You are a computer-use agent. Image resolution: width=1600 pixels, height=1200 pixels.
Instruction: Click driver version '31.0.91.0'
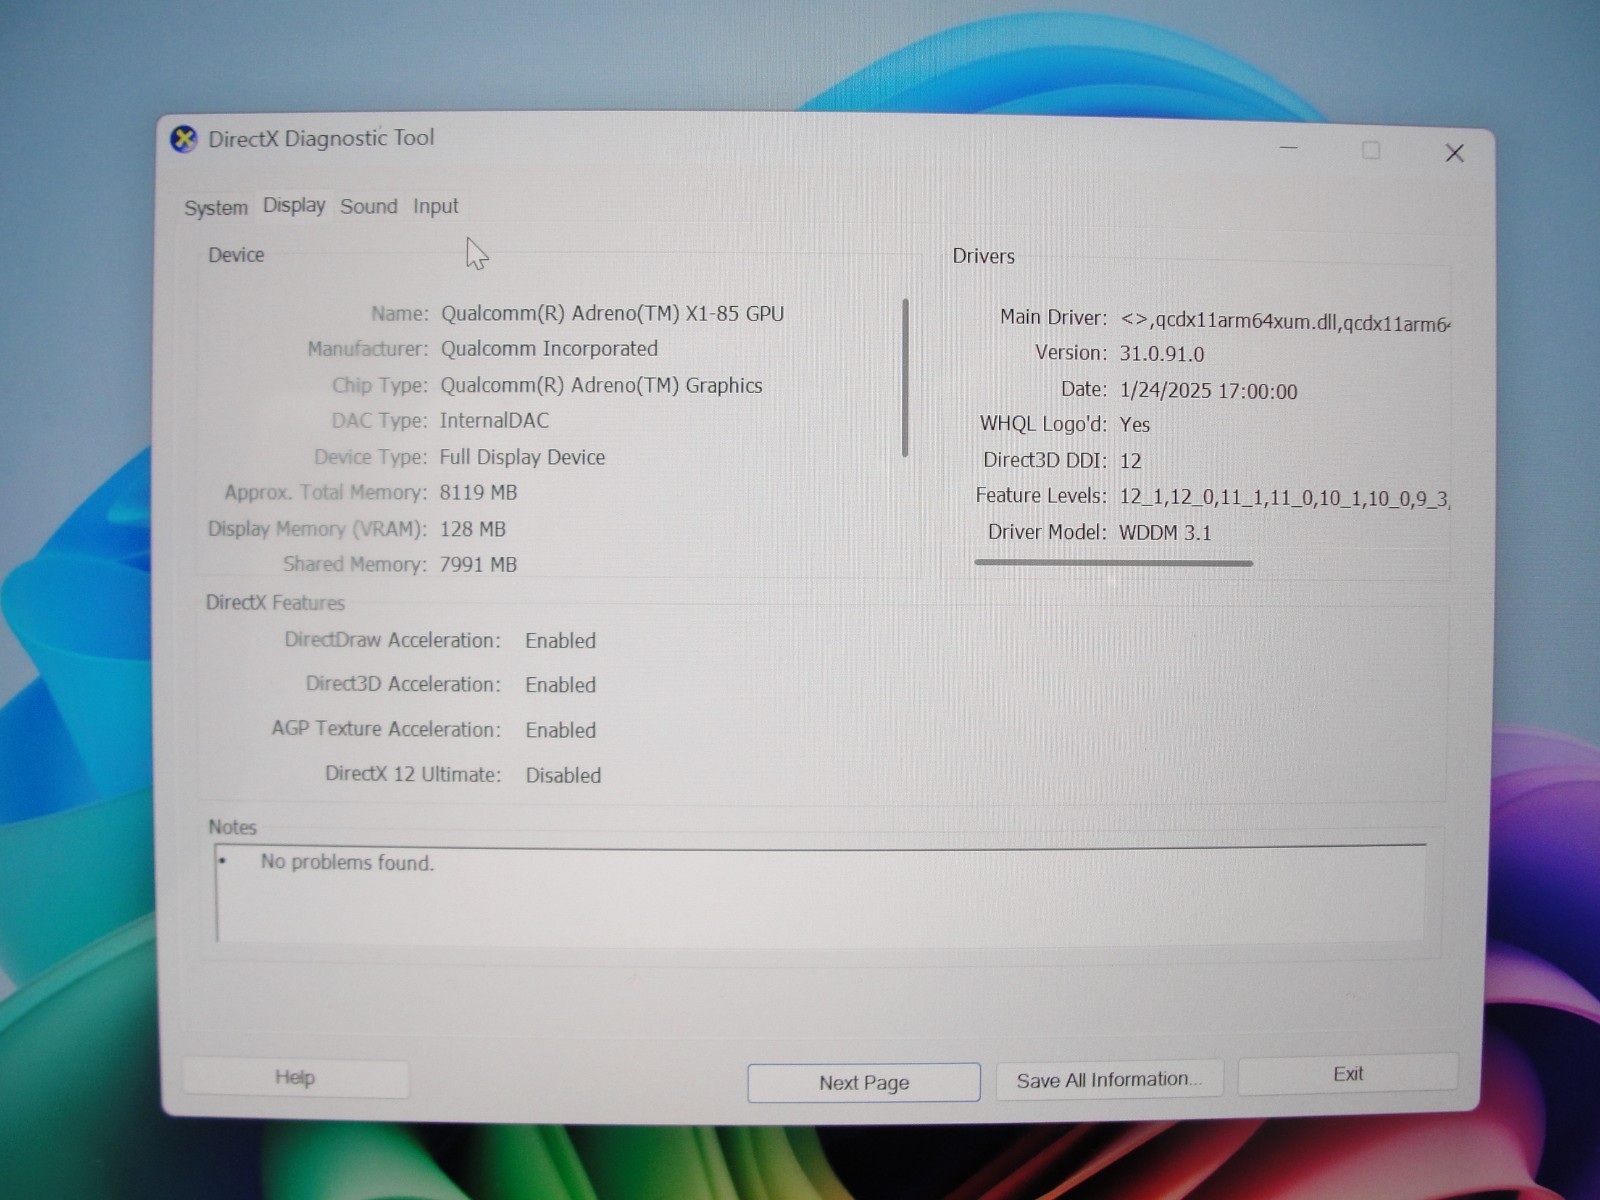click(x=1161, y=354)
